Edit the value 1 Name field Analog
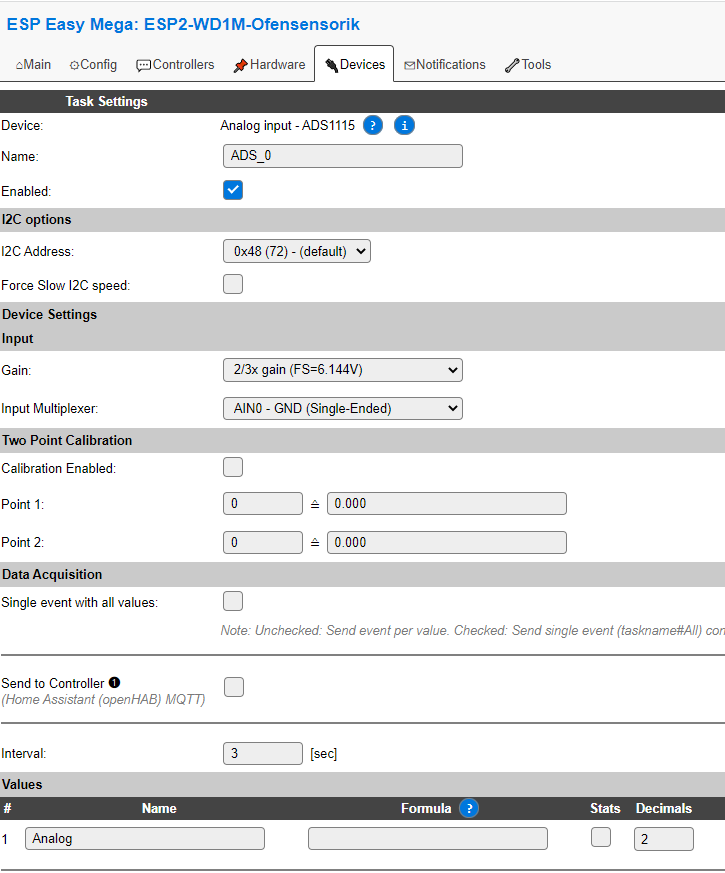 click(145, 838)
